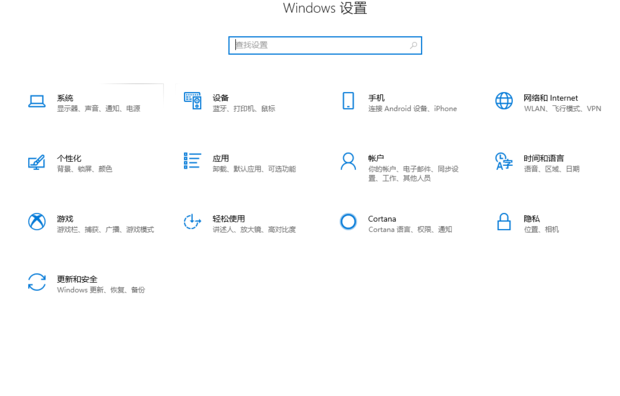Viewport: 620px width, 396px height.
Task: Click the 手机 title text
Action: [x=376, y=98]
